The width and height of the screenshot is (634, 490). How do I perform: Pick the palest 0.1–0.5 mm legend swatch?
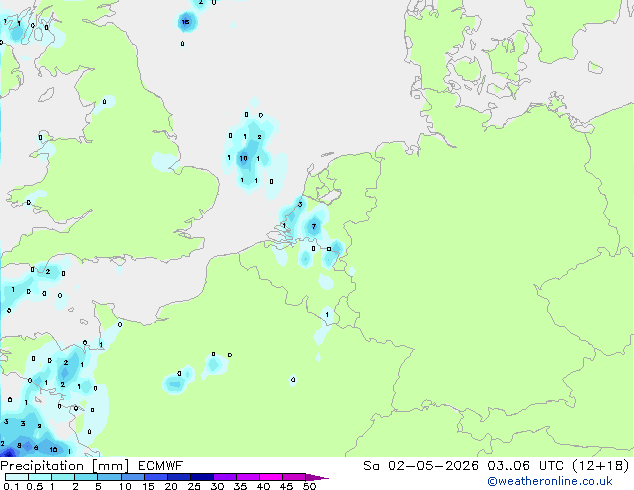17,477
